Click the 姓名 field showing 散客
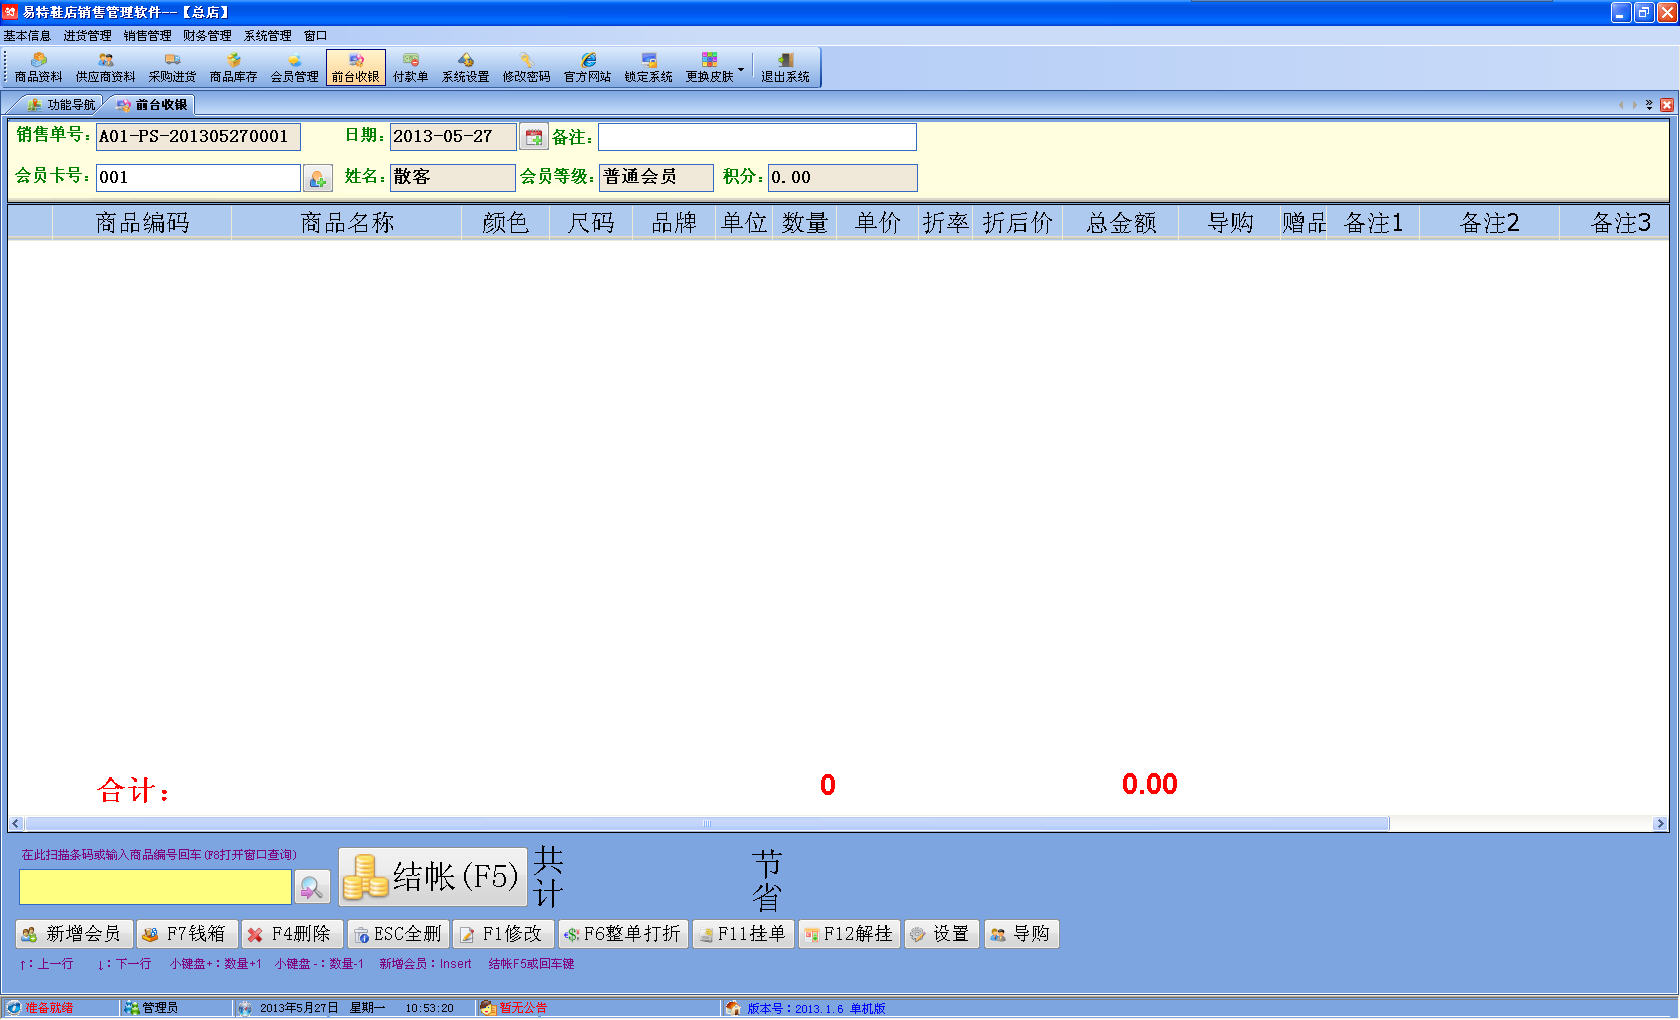 (453, 178)
